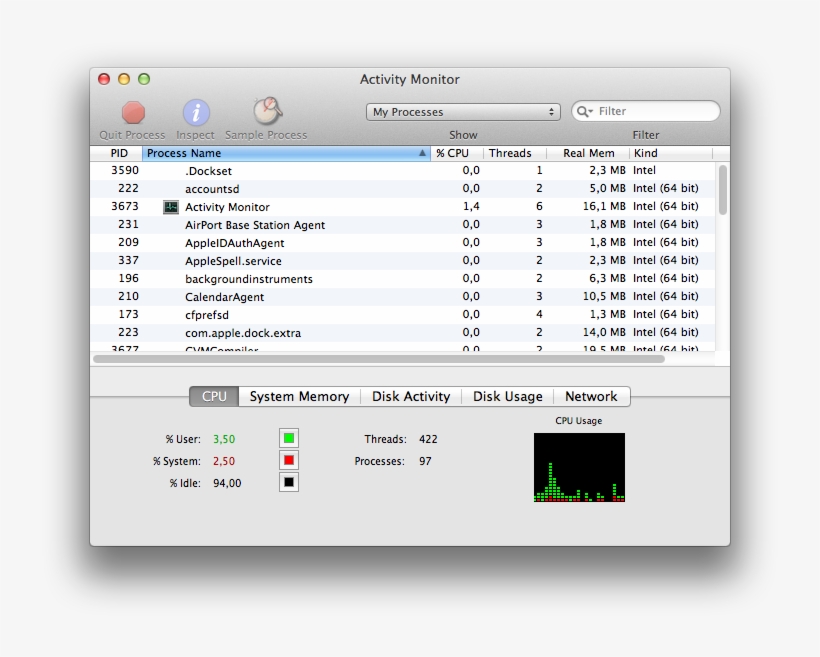Click the green % User color swatch
The width and height of the screenshot is (820, 657).
pos(289,438)
